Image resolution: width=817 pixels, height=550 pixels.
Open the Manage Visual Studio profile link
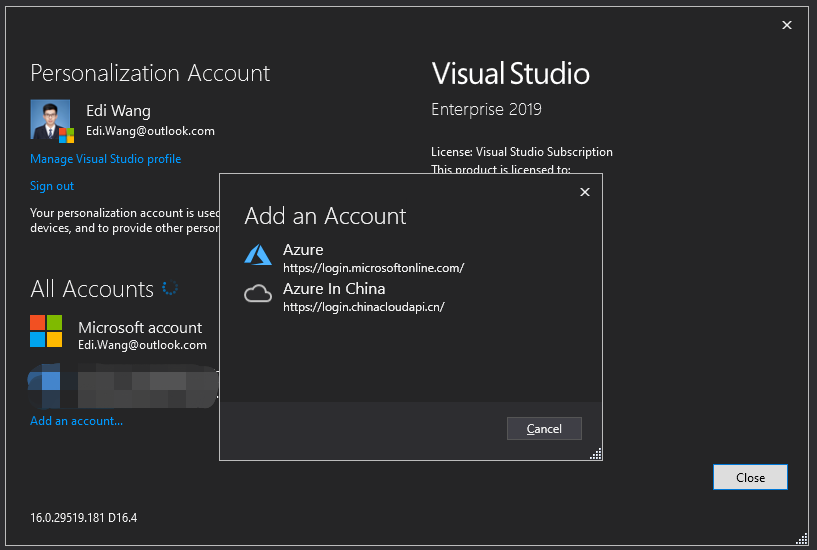(x=105, y=159)
